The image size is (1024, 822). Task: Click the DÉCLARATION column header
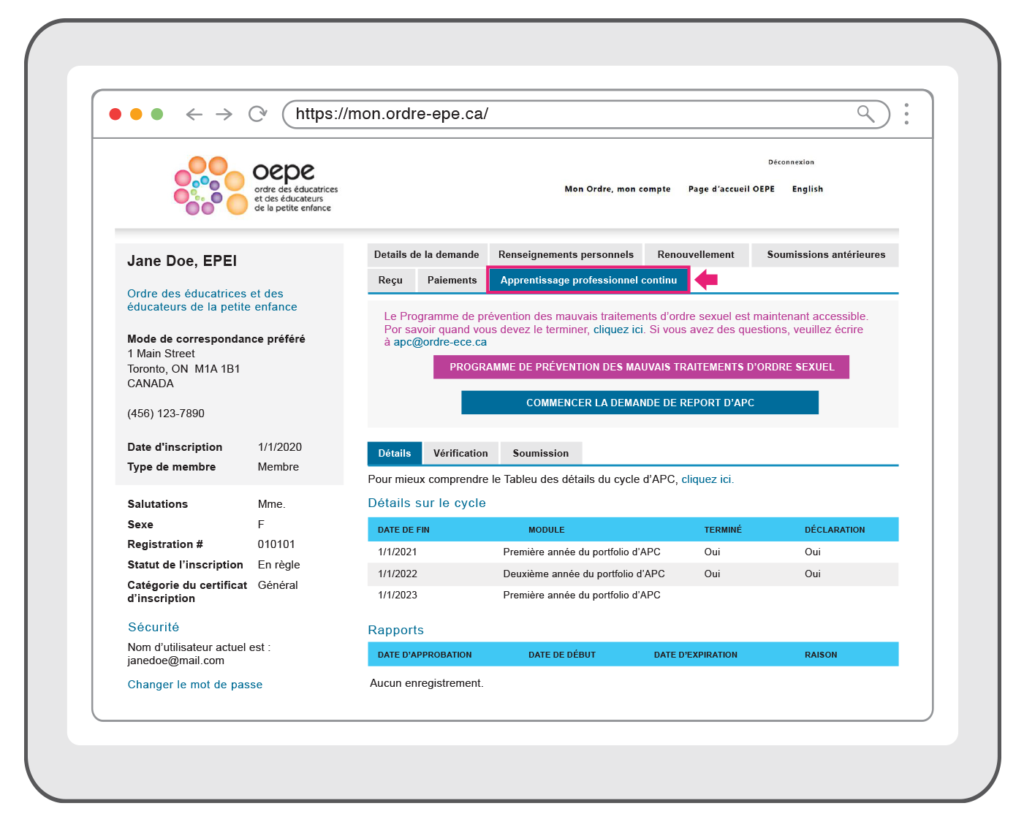835,530
